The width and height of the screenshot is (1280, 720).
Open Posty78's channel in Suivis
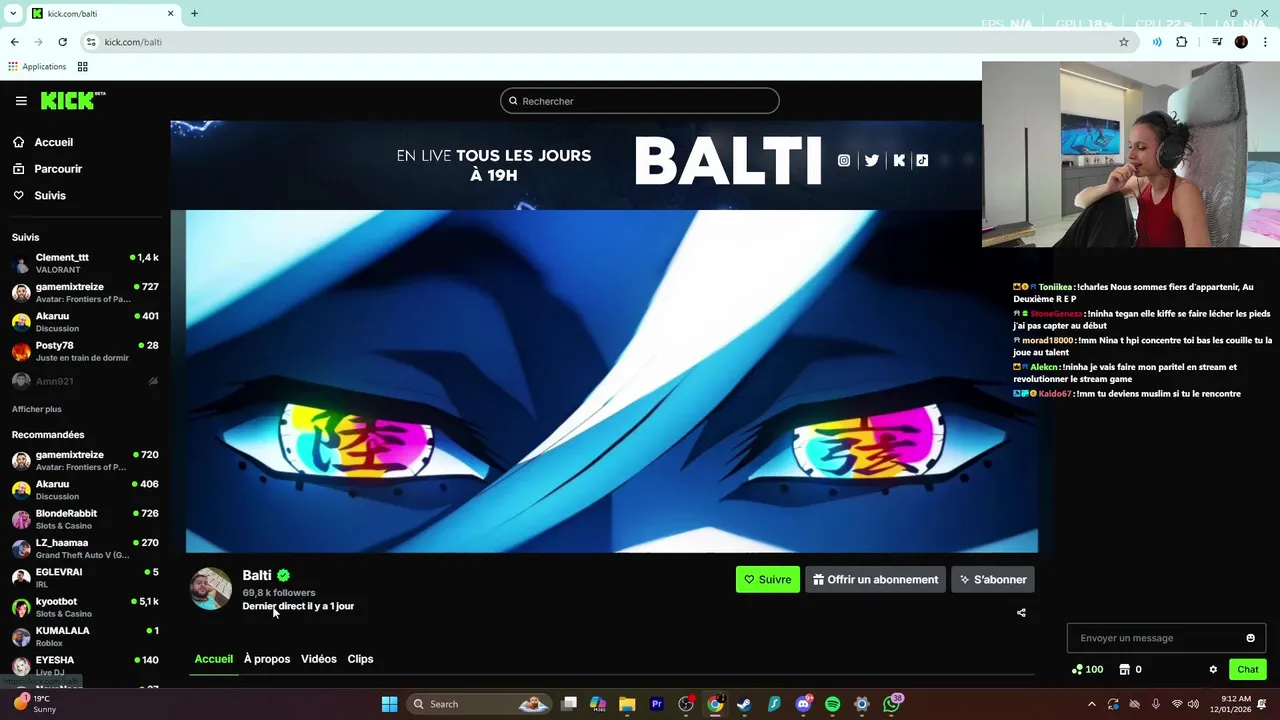pyautogui.click(x=85, y=351)
